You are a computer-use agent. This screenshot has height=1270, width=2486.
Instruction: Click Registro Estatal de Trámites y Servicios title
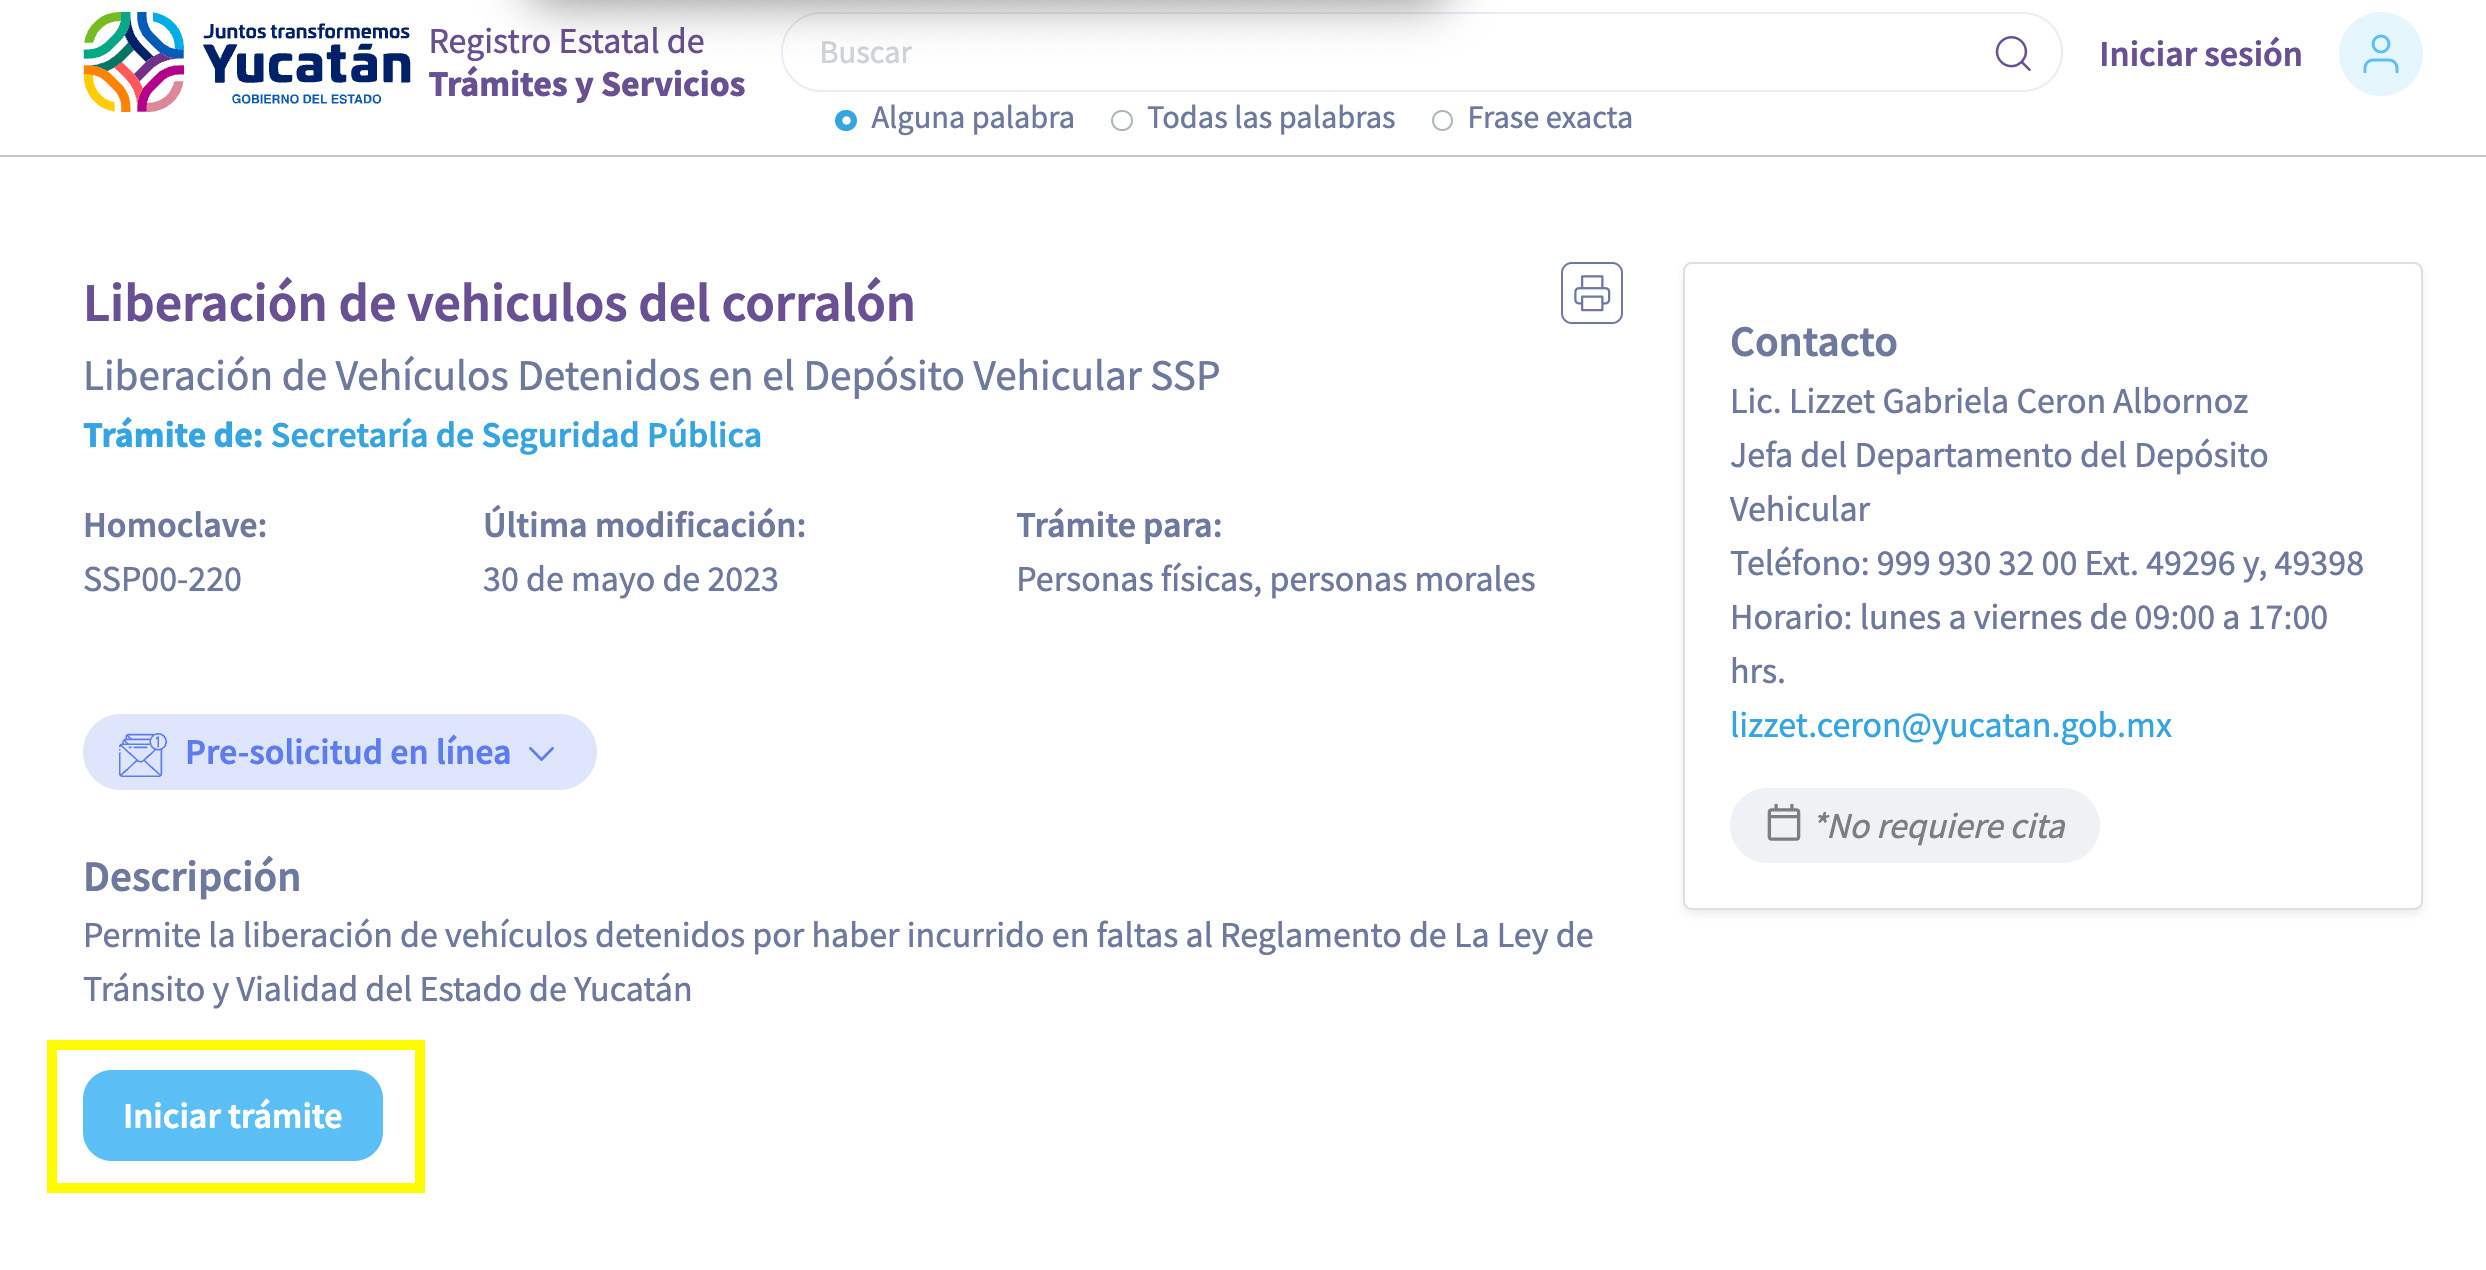tap(587, 62)
